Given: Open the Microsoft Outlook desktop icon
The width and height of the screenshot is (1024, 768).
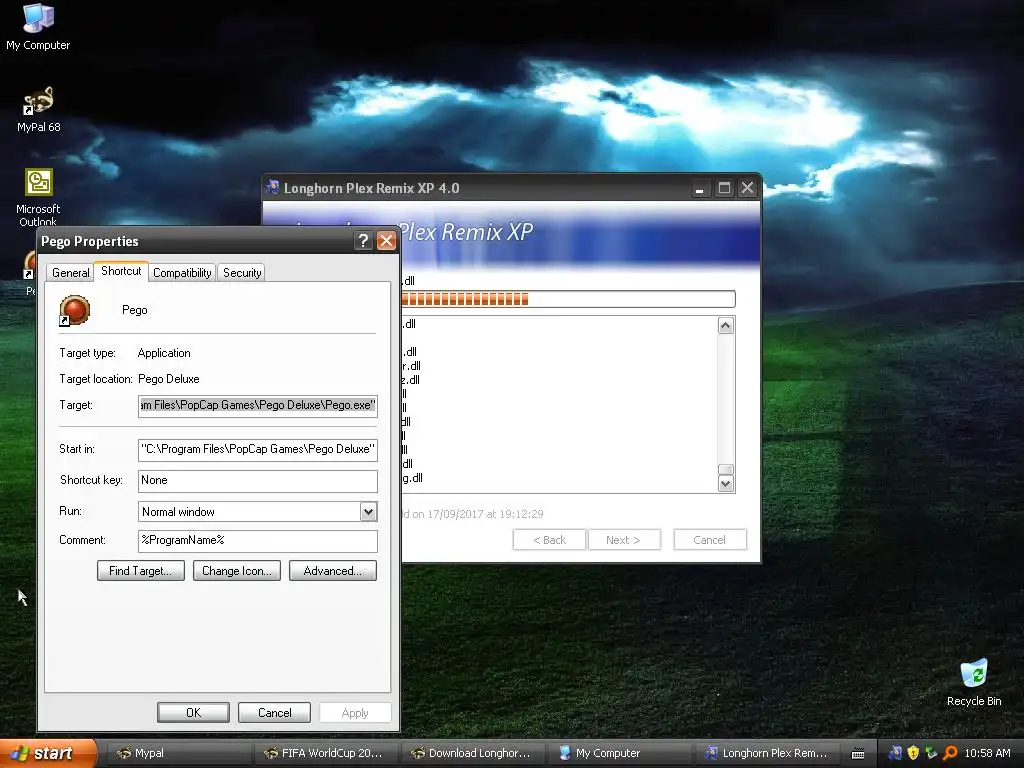Looking at the screenshot, I should point(38,197).
